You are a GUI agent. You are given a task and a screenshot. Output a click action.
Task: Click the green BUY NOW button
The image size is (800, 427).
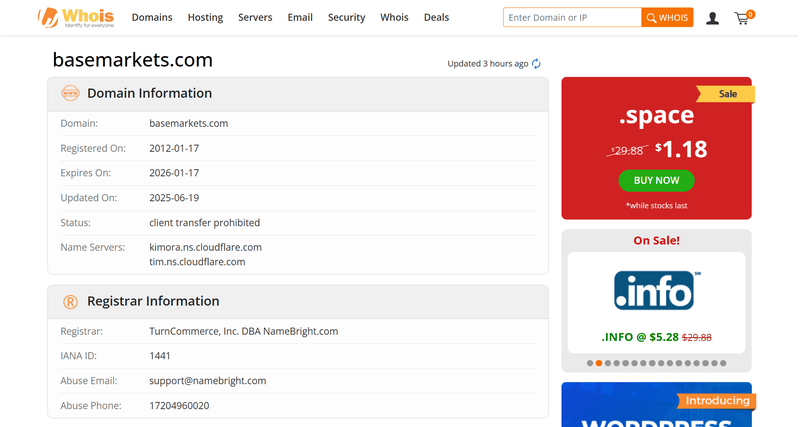point(656,181)
